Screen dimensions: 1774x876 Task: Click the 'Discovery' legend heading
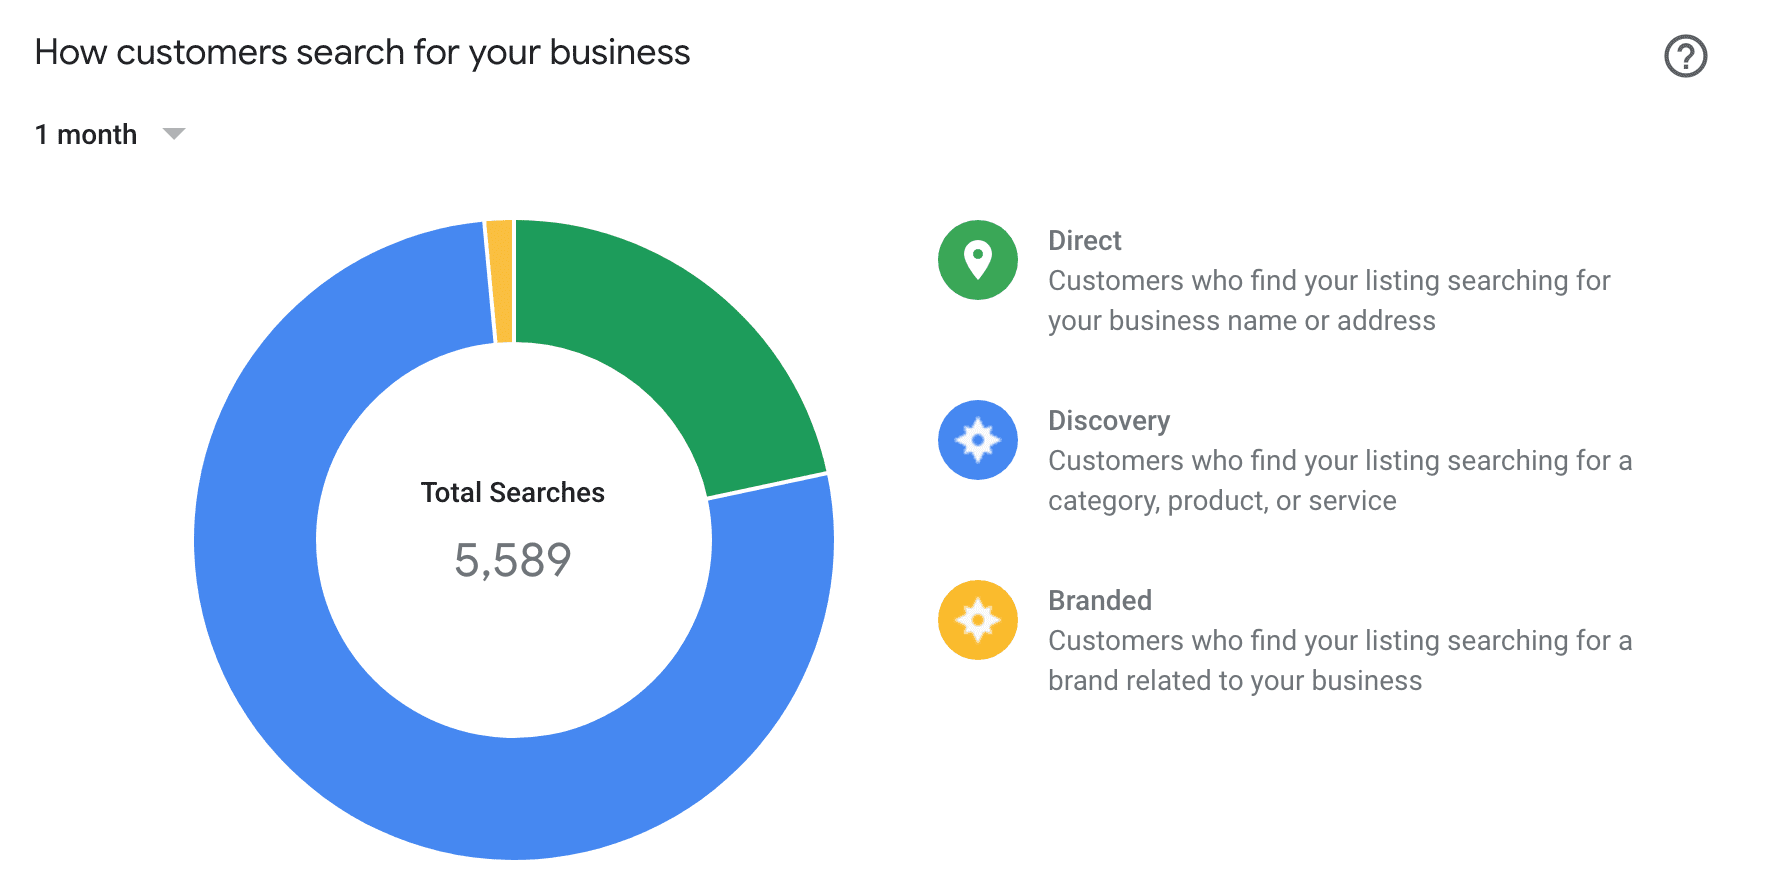pos(1108,420)
